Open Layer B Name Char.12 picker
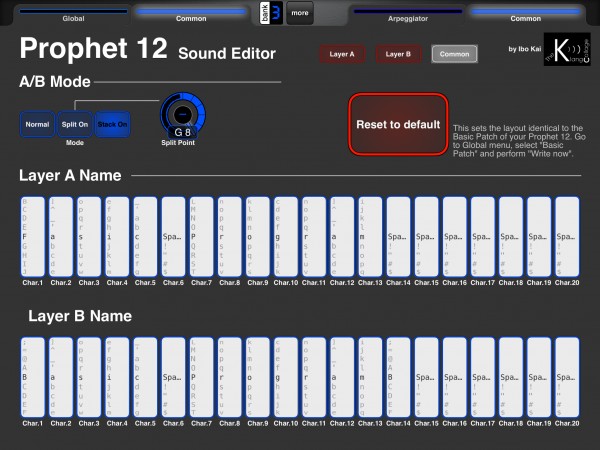 (x=342, y=377)
